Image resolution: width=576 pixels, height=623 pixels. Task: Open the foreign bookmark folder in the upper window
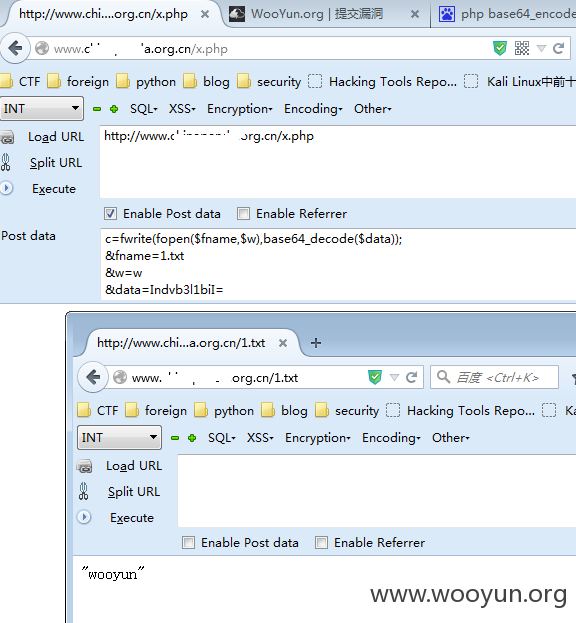(78, 81)
